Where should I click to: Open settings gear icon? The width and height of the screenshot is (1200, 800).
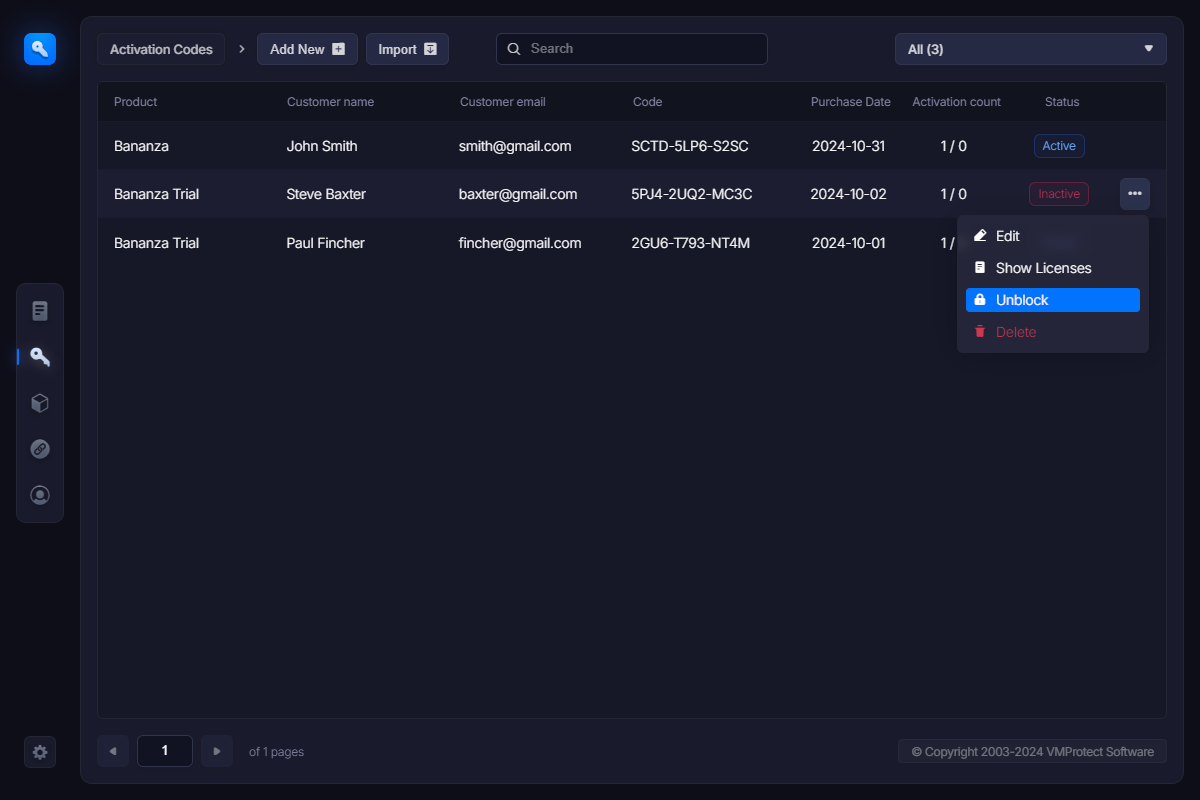tap(40, 752)
